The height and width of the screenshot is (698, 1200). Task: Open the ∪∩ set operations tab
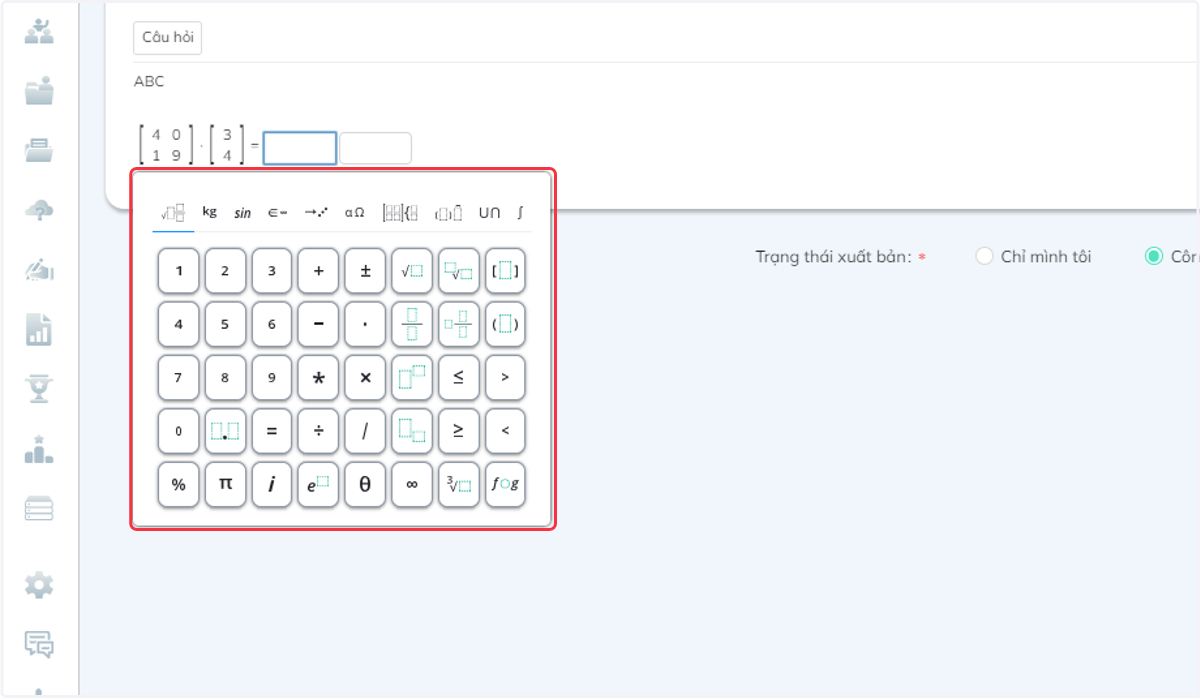tap(489, 212)
